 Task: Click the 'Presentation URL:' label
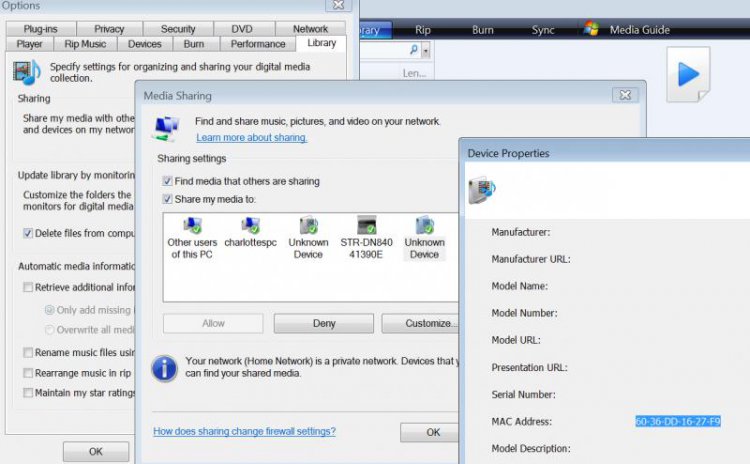[529, 368]
